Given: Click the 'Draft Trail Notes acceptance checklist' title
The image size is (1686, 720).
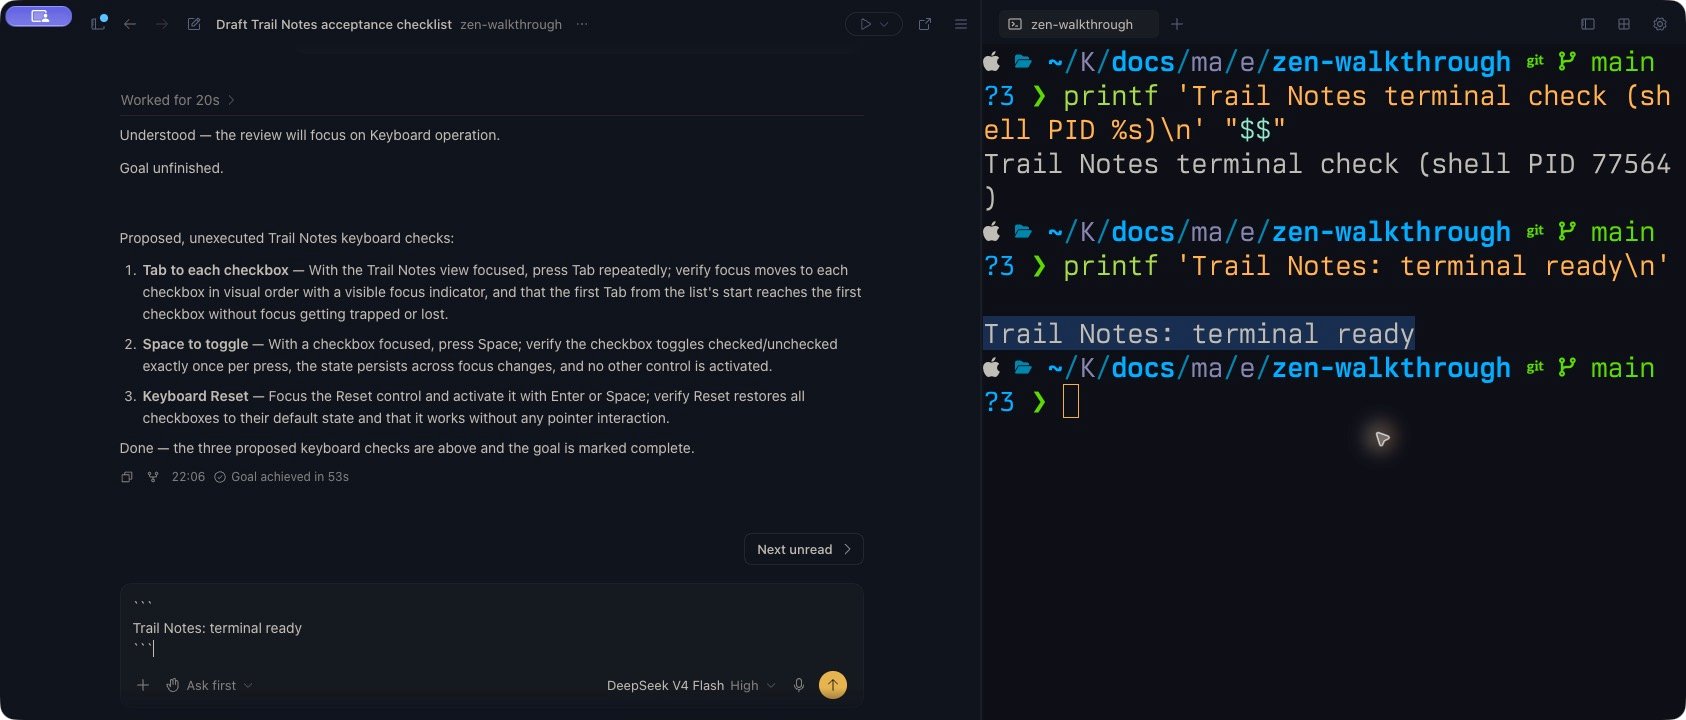Looking at the screenshot, I should 334,24.
